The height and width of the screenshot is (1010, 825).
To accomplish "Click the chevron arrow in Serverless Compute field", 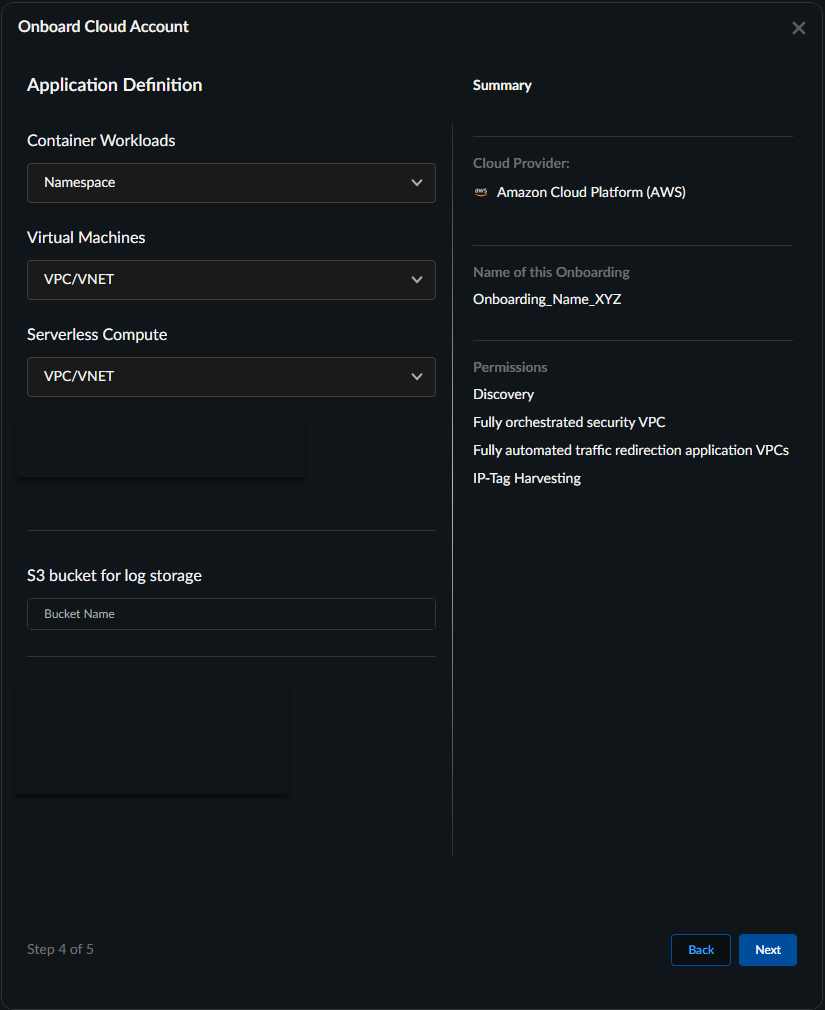I will (417, 377).
